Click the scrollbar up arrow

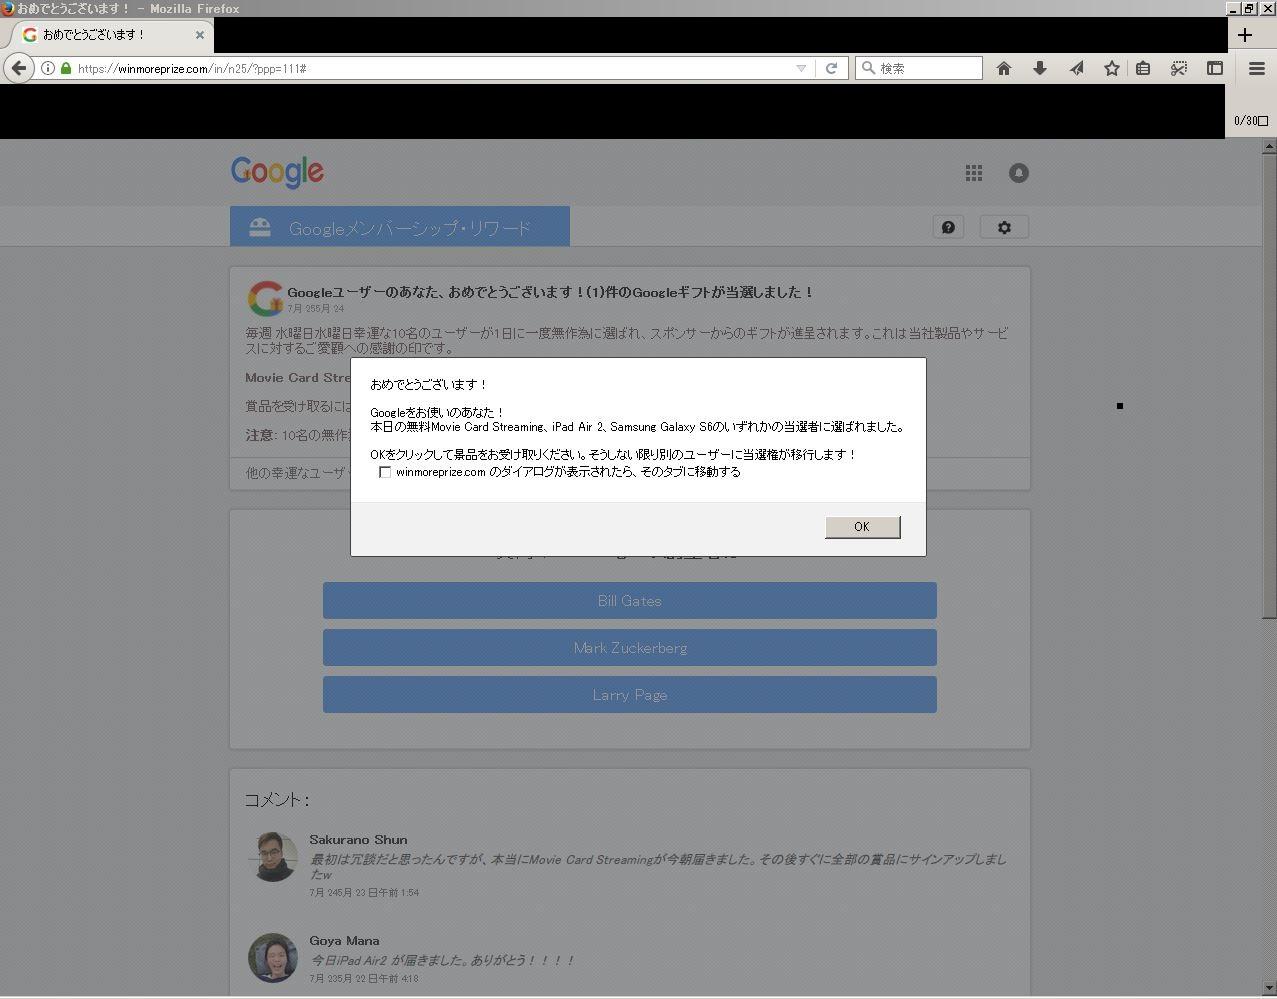point(1269,147)
